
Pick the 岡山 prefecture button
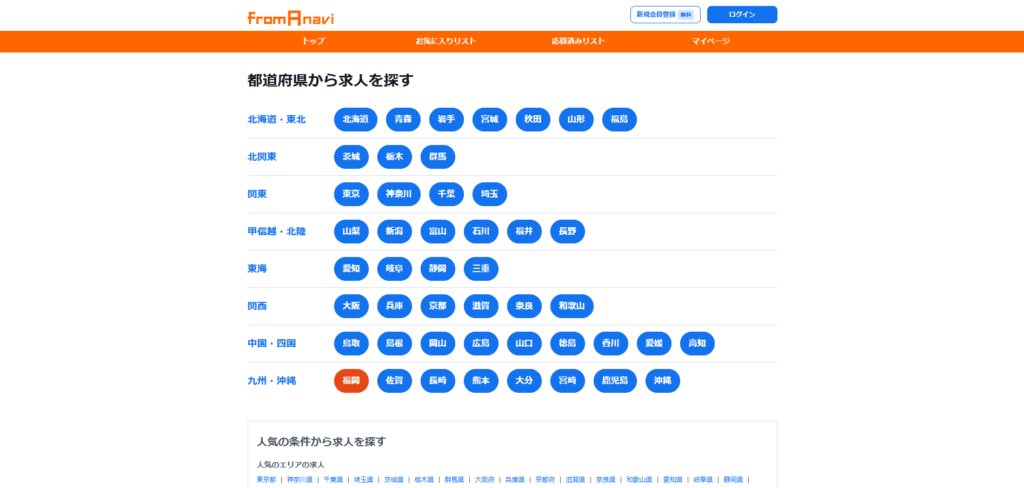438,343
